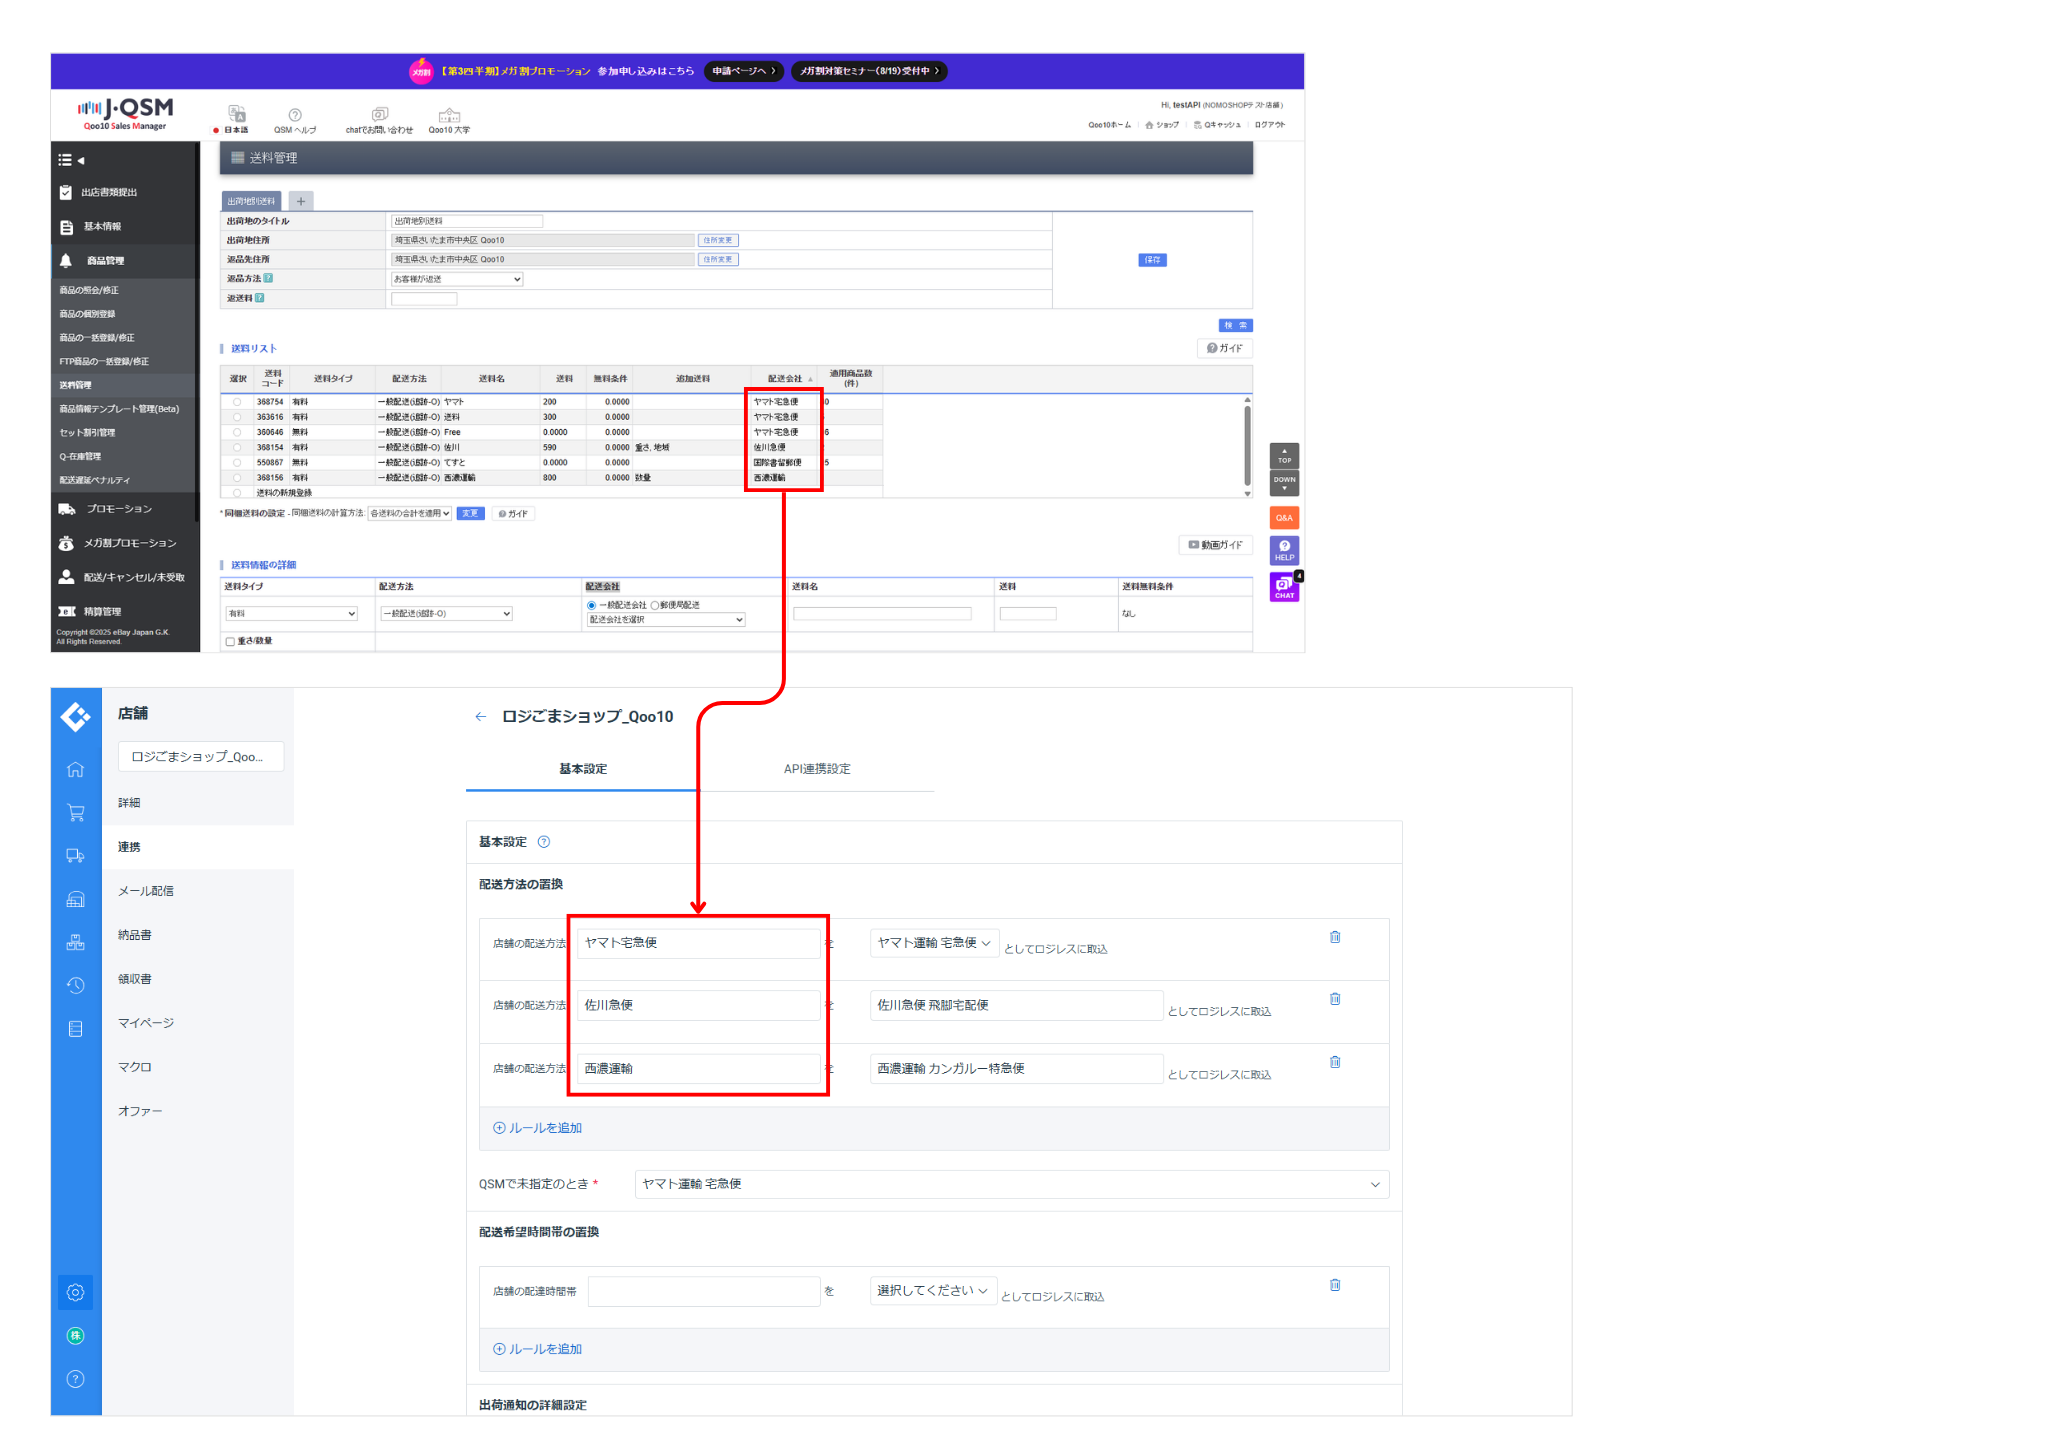This screenshot has width=2048, height=1448.
Task: Open the home icon in Logiless sidebar
Action: coord(76,770)
